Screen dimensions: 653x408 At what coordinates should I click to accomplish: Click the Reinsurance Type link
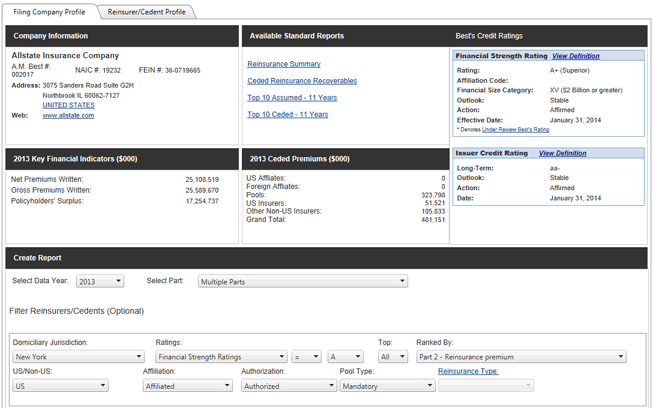pos(468,371)
